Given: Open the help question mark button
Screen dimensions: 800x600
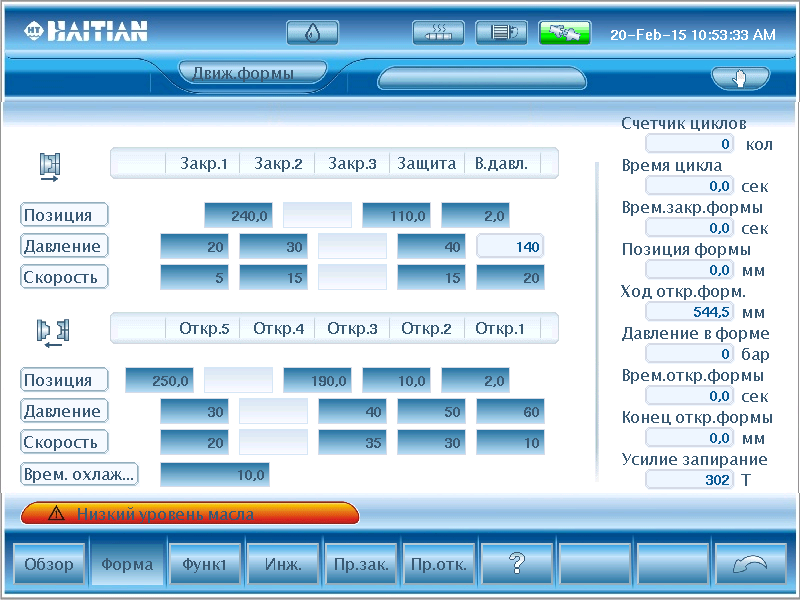Looking at the screenshot, I should (x=517, y=564).
